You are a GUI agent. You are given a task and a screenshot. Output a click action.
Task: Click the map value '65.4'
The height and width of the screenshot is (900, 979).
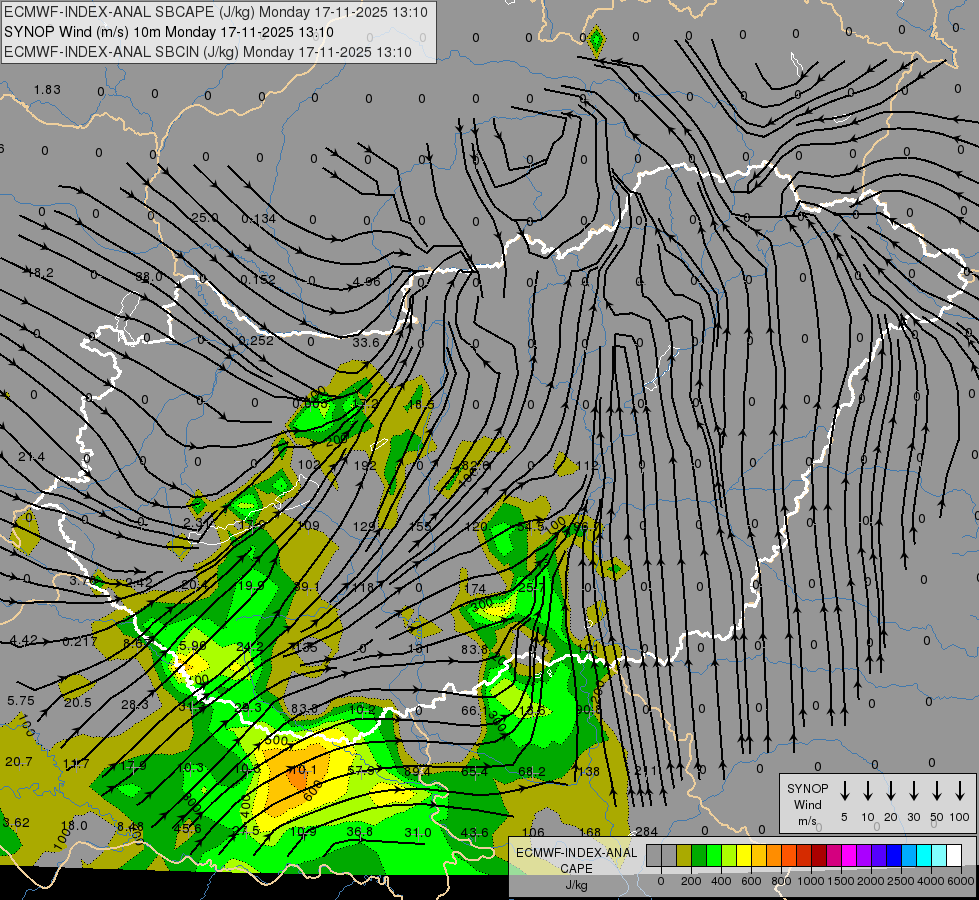tap(475, 771)
